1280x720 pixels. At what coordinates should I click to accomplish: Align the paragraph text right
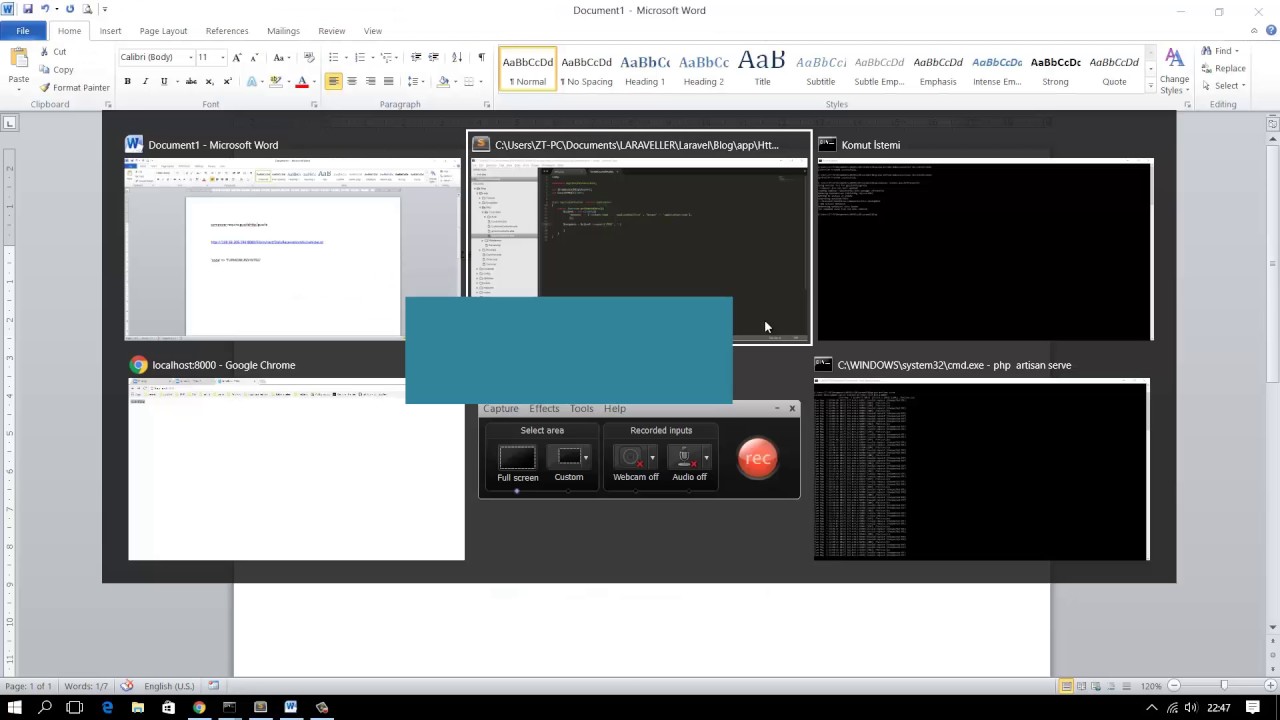(370, 81)
